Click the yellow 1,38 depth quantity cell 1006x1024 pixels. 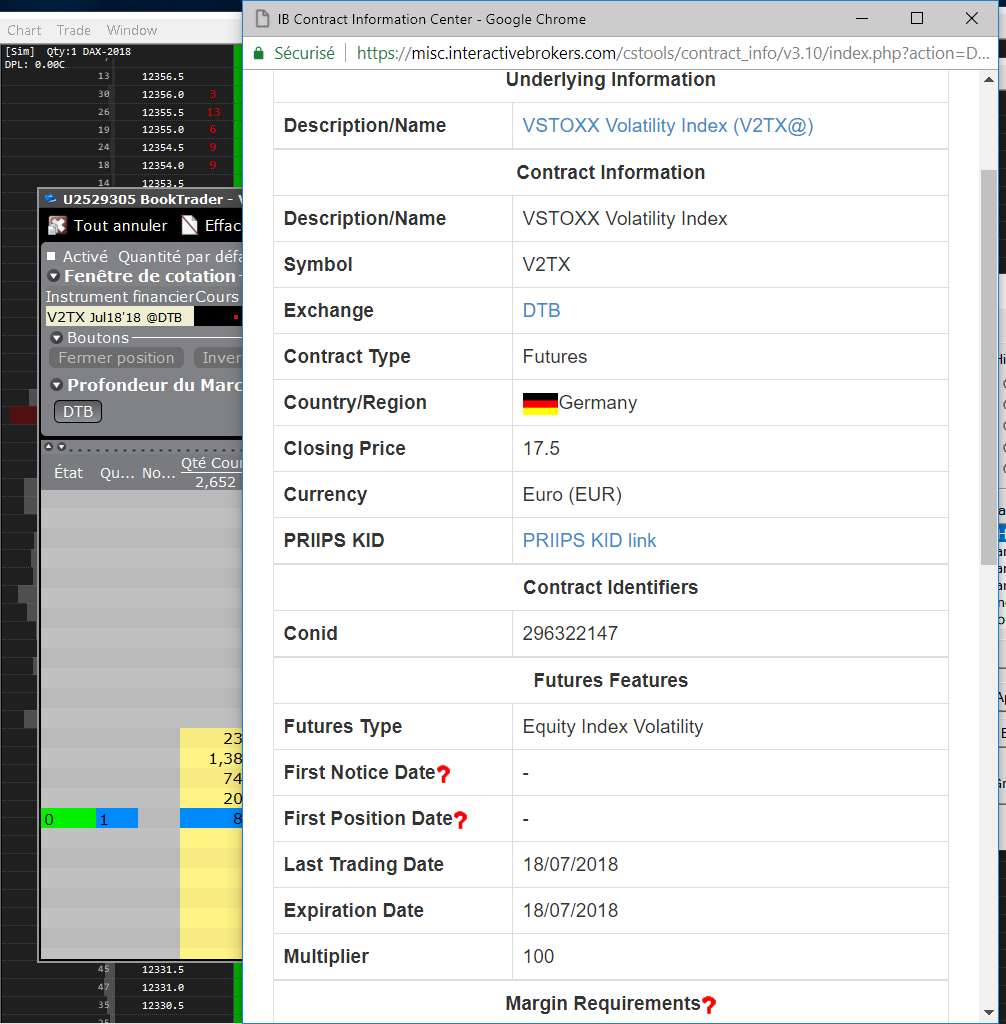click(x=211, y=759)
